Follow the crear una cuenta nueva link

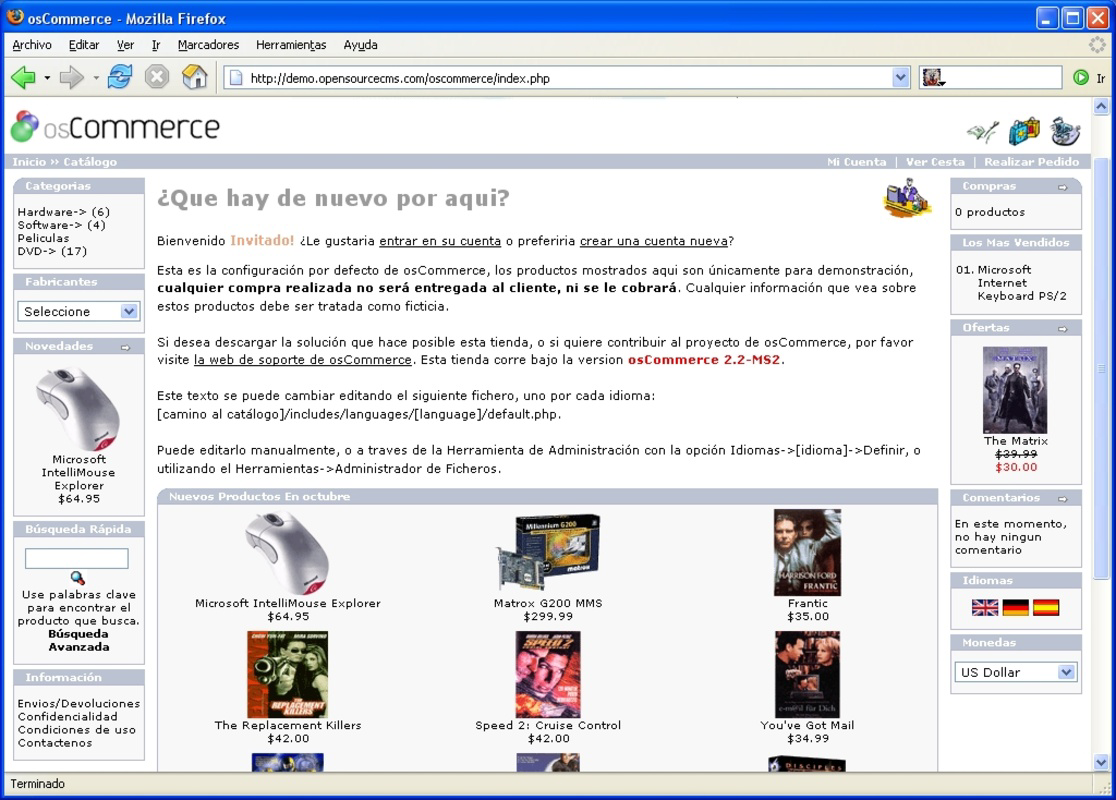pyautogui.click(x=653, y=241)
